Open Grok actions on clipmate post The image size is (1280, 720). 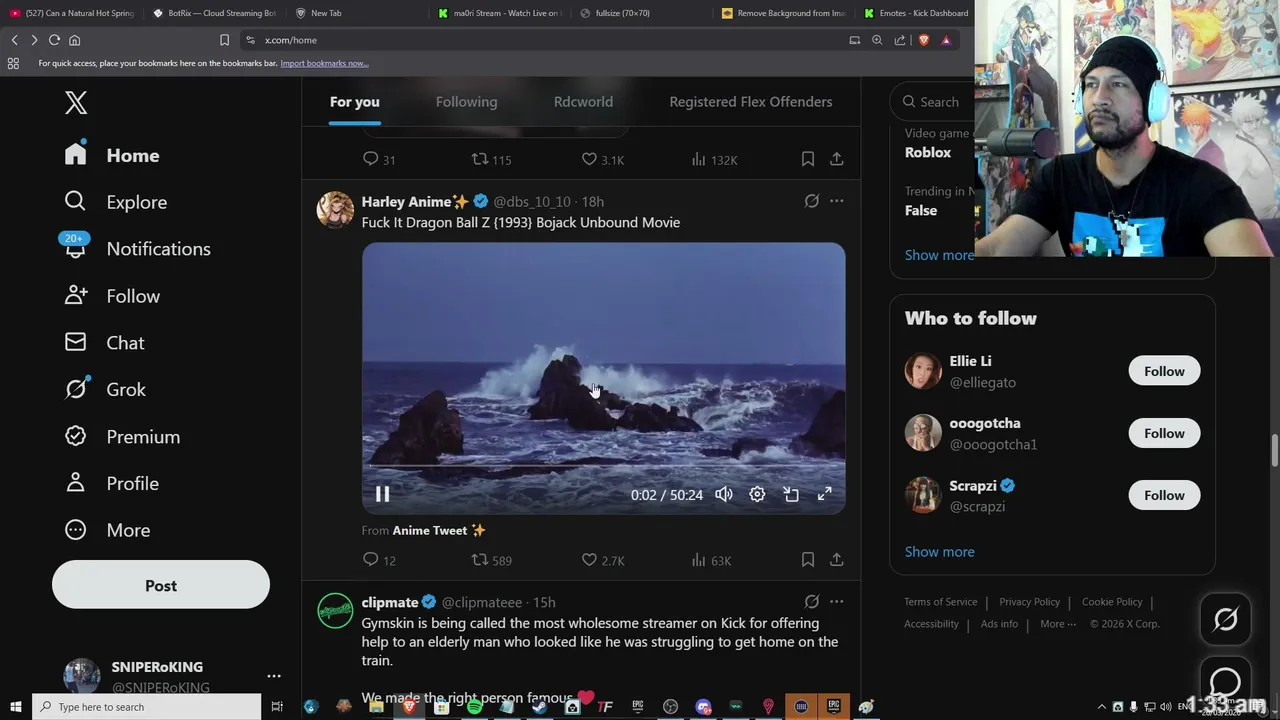tap(812, 602)
